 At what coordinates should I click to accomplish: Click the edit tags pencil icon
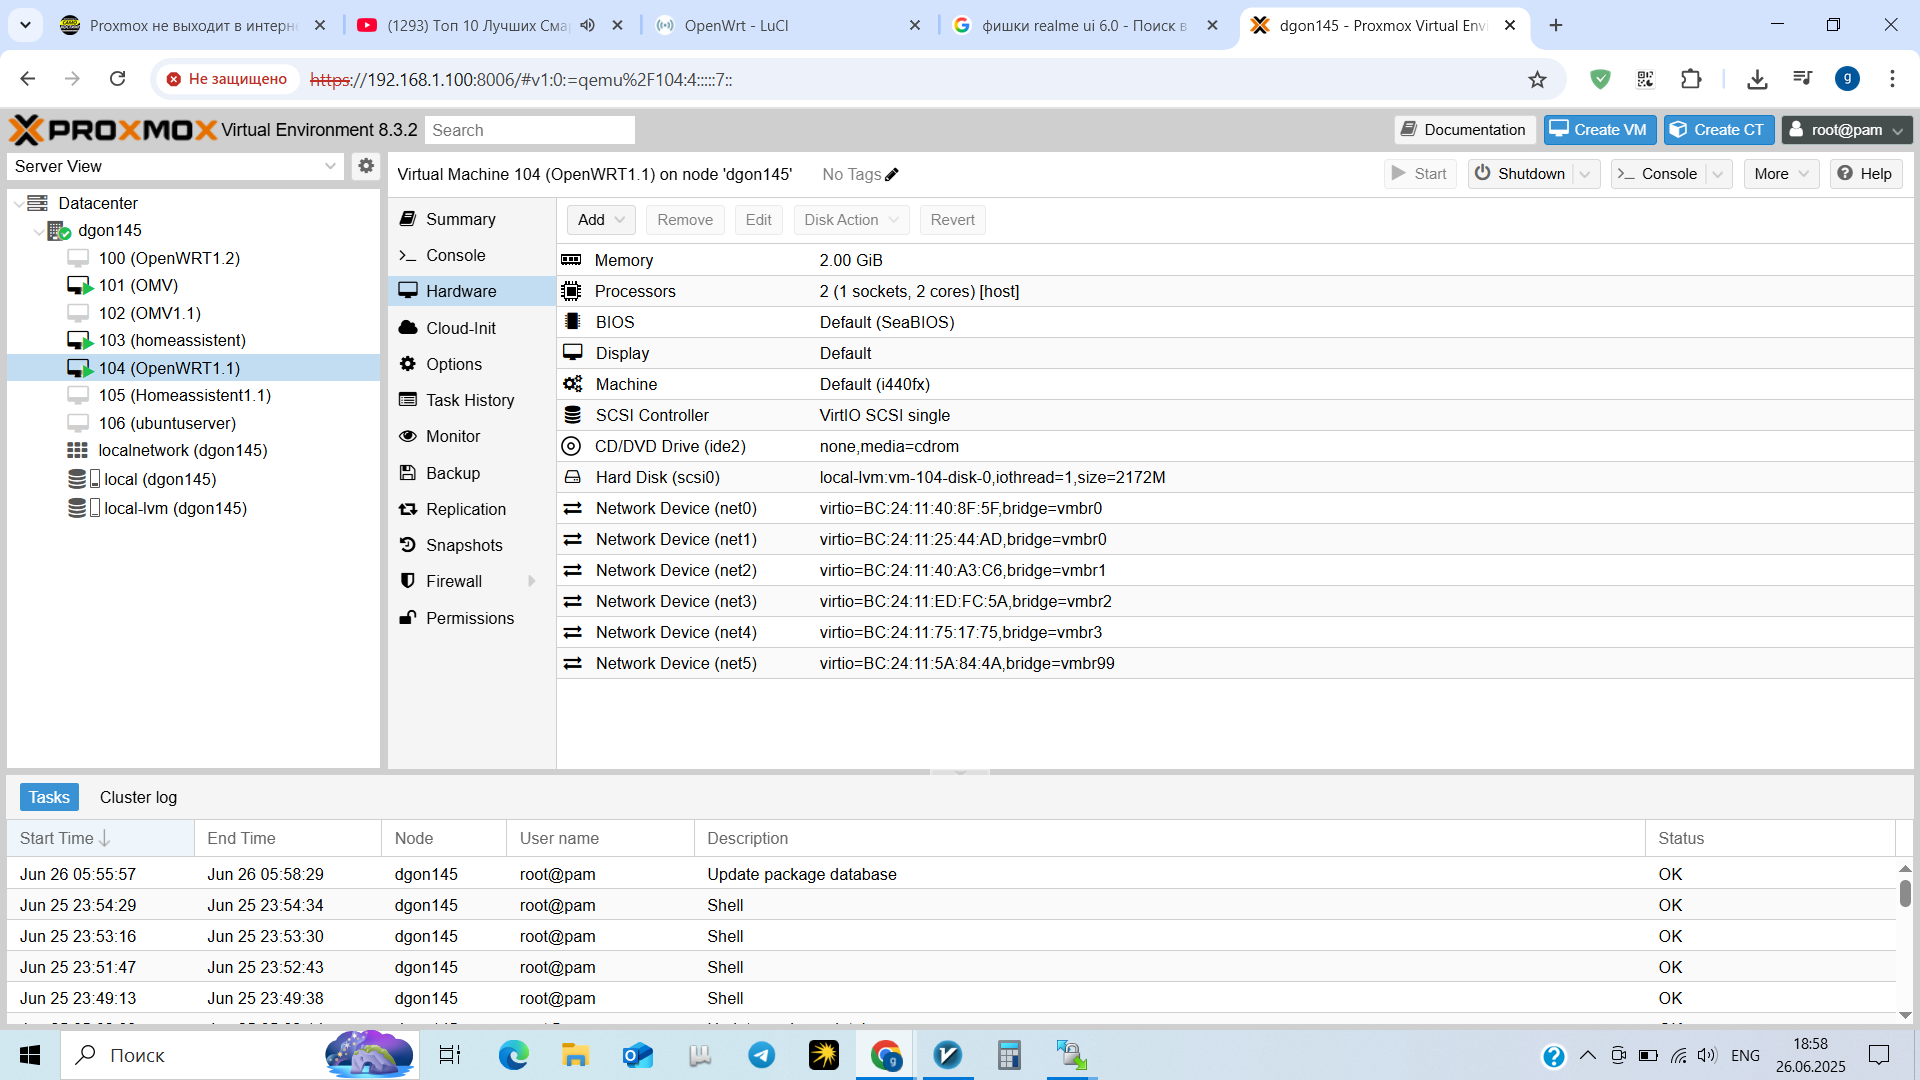pyautogui.click(x=892, y=174)
